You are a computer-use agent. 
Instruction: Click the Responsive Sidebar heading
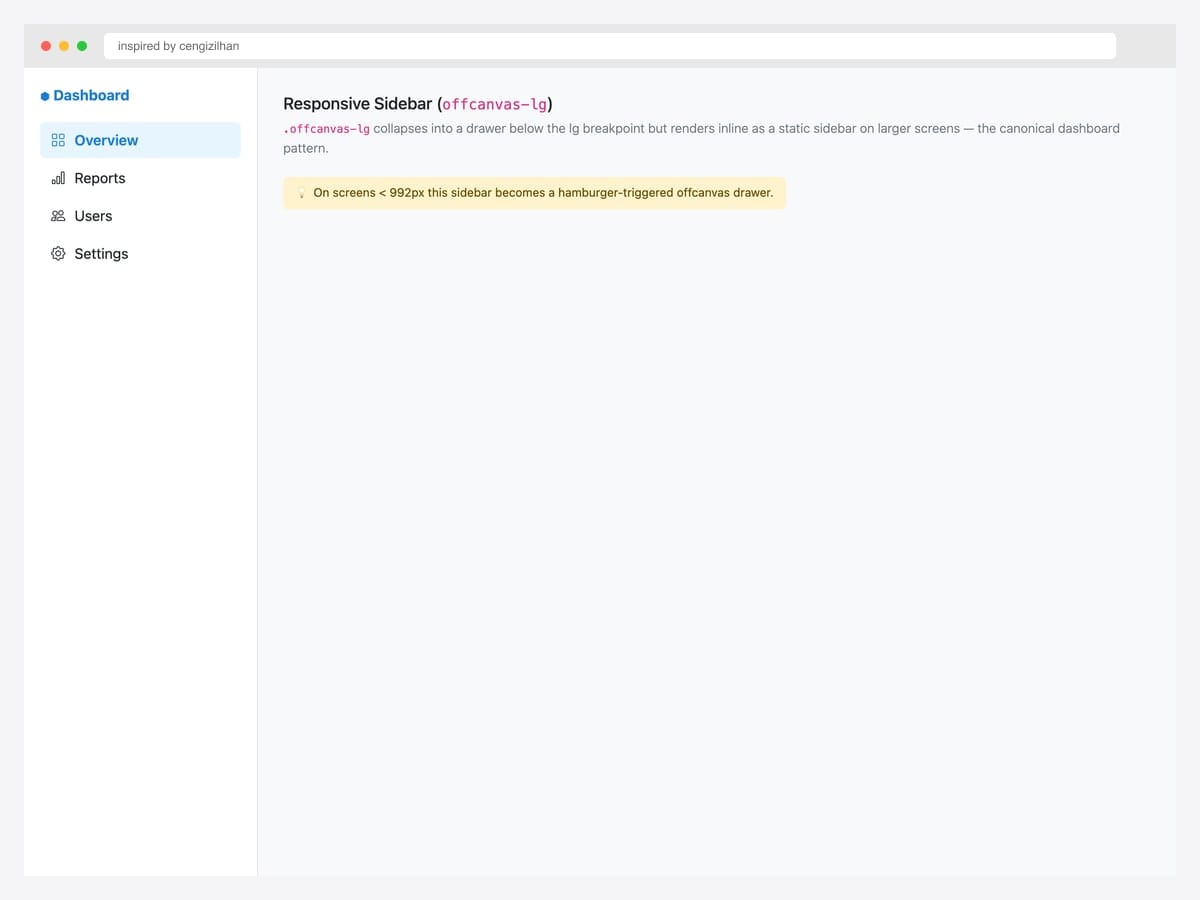[x=418, y=104]
